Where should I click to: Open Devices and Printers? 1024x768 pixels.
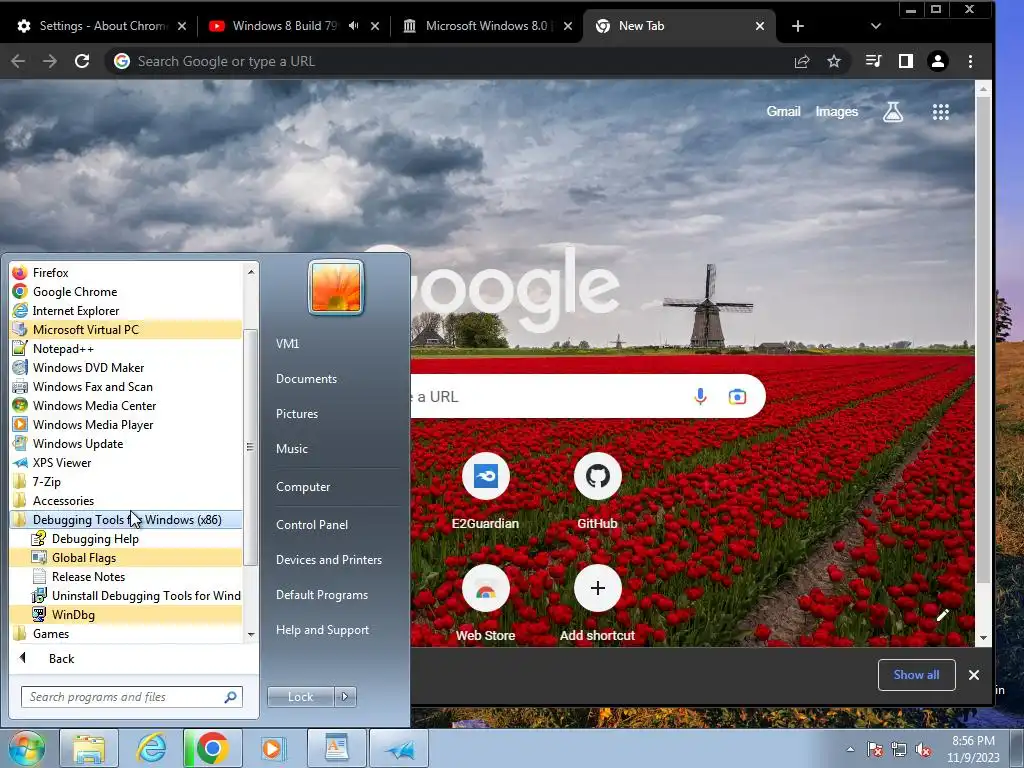328,560
